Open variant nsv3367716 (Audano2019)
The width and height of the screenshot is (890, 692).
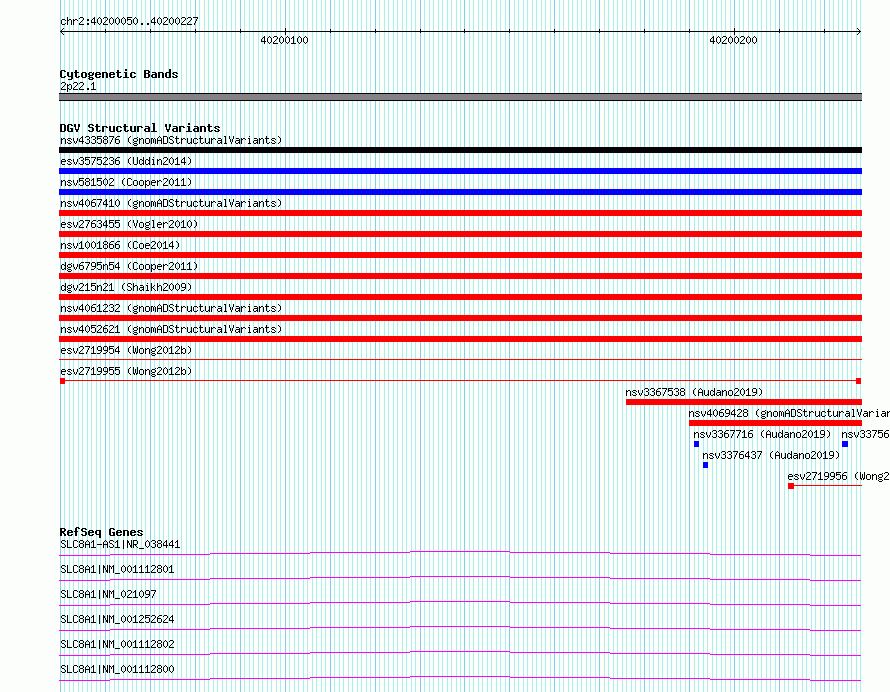tap(762, 434)
